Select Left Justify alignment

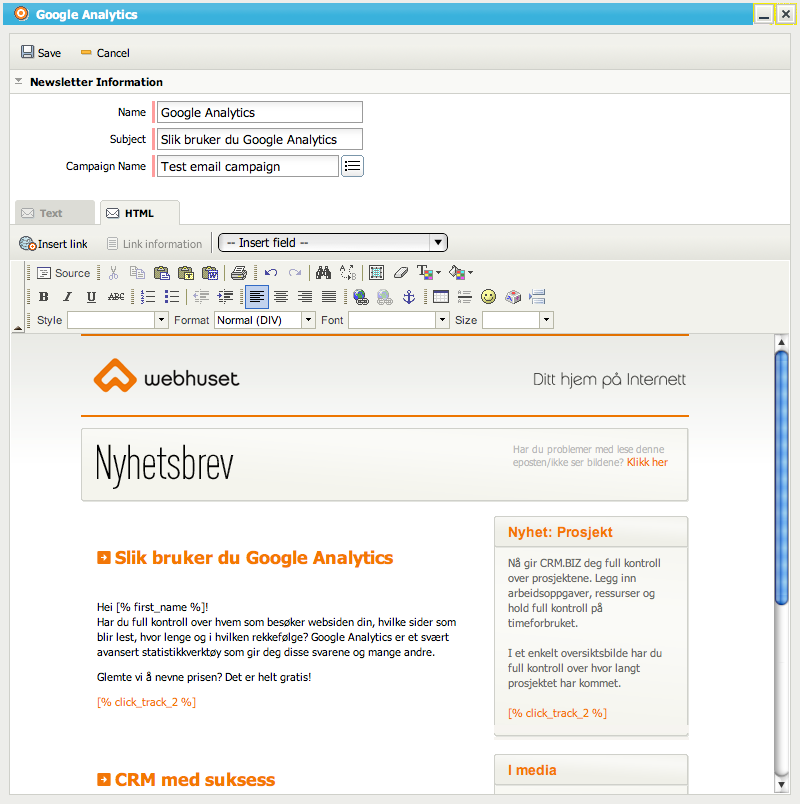pyautogui.click(x=257, y=297)
